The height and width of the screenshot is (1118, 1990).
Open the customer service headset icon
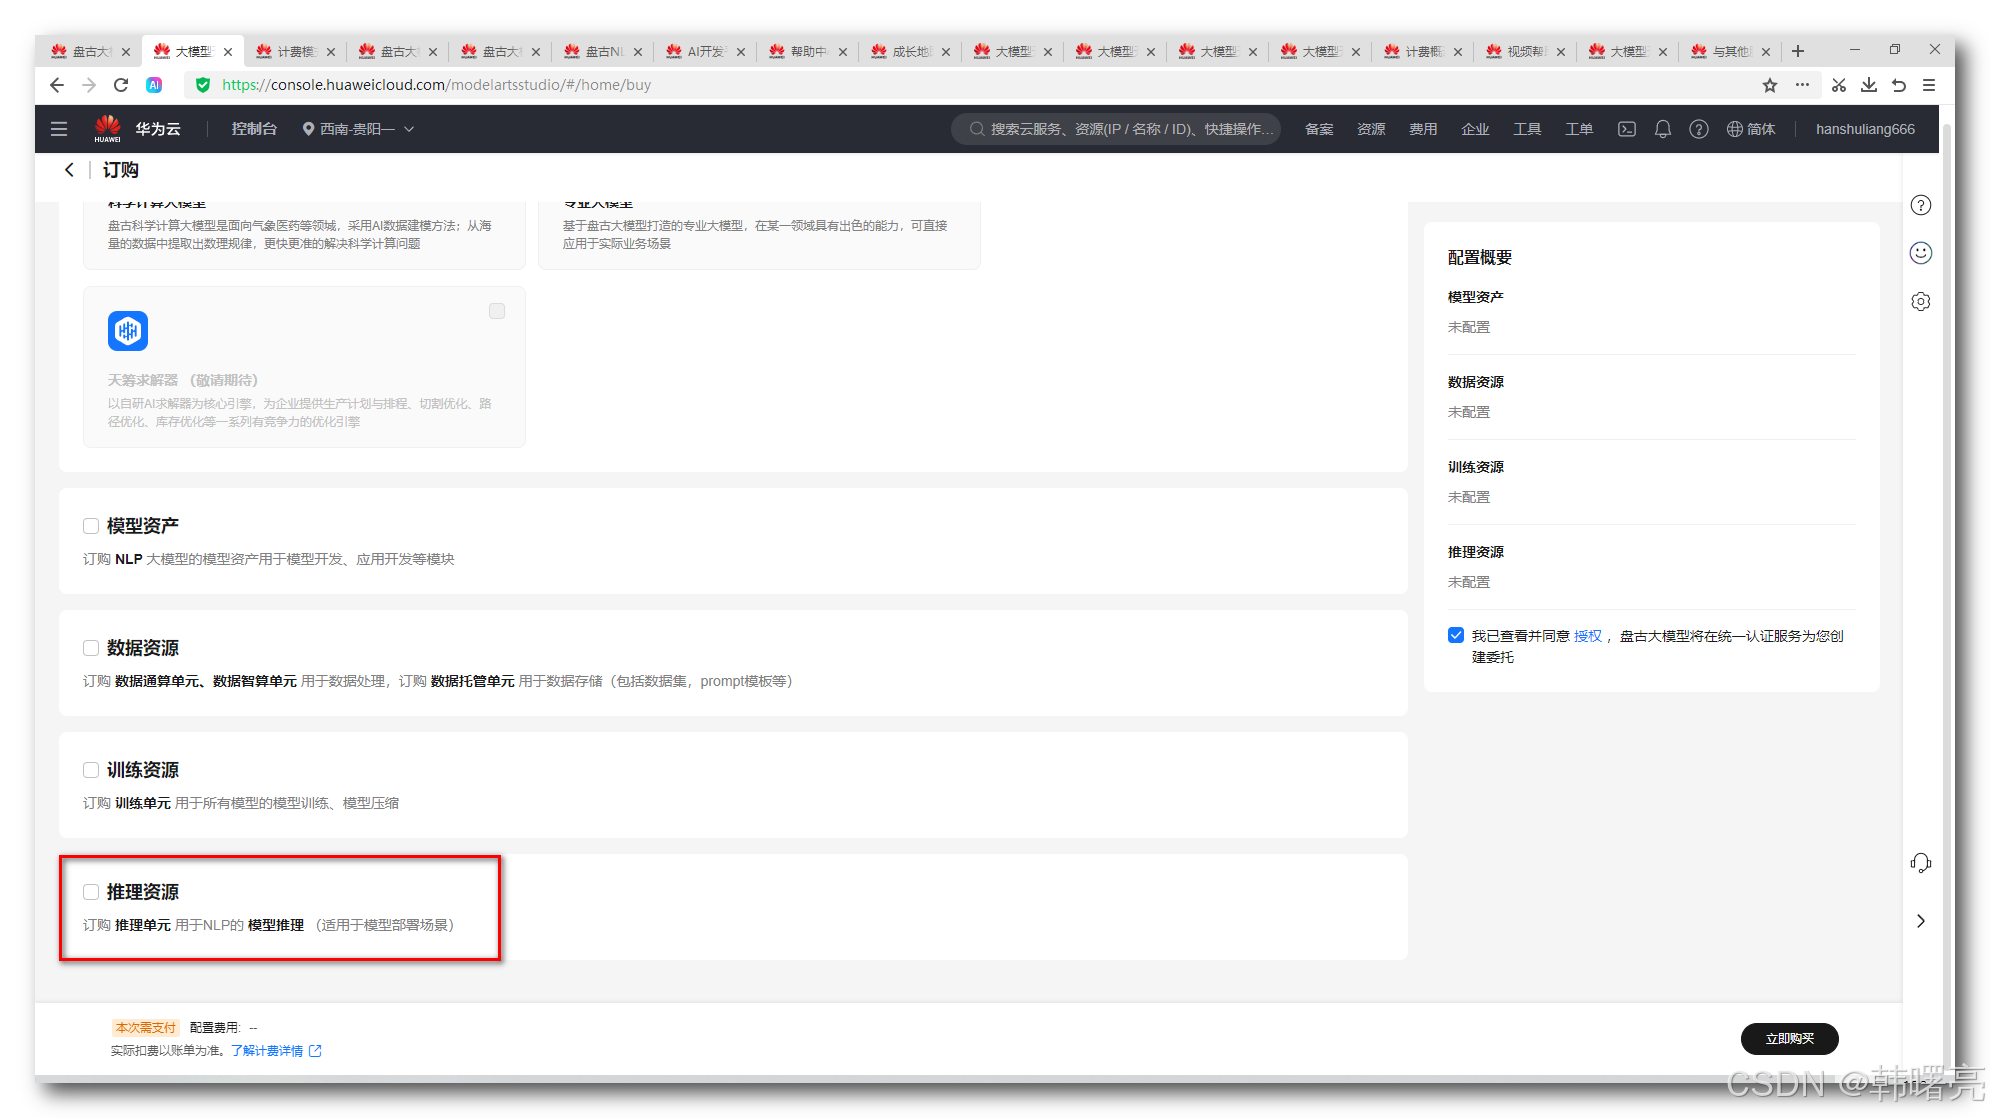[x=1920, y=863]
